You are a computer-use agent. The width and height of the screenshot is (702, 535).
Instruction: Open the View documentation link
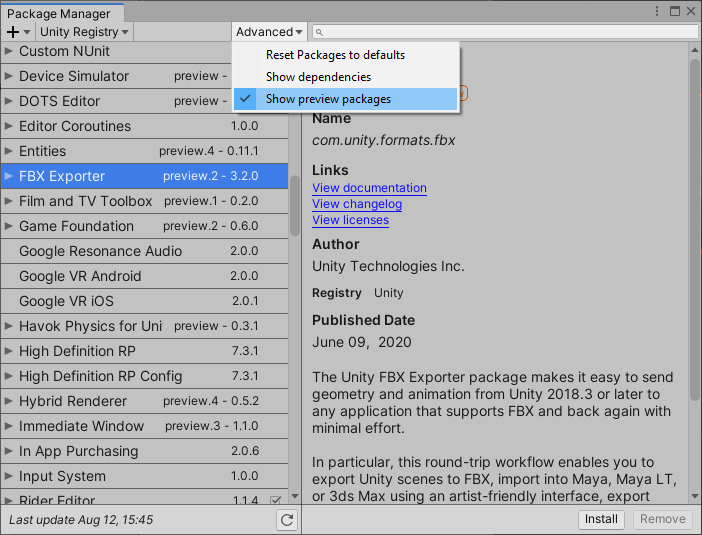point(369,188)
